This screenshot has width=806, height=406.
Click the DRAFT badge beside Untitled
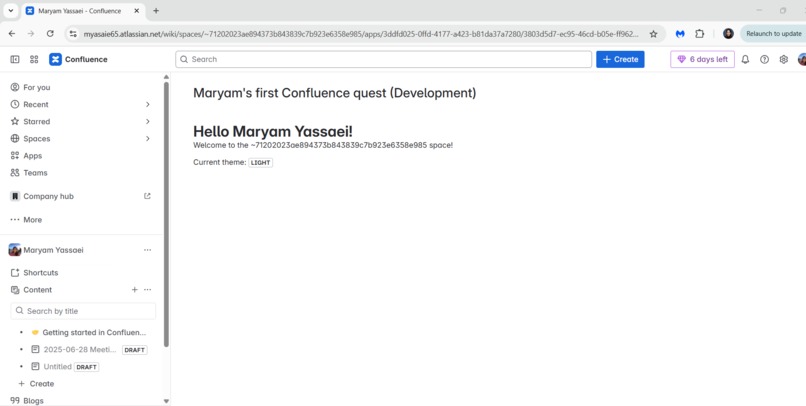point(86,367)
